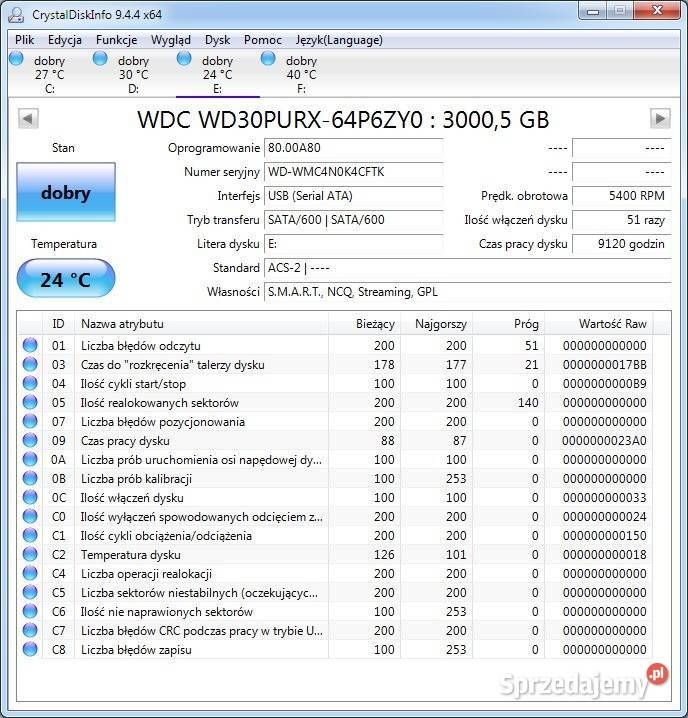Go to next disk with right arrow

[659, 118]
